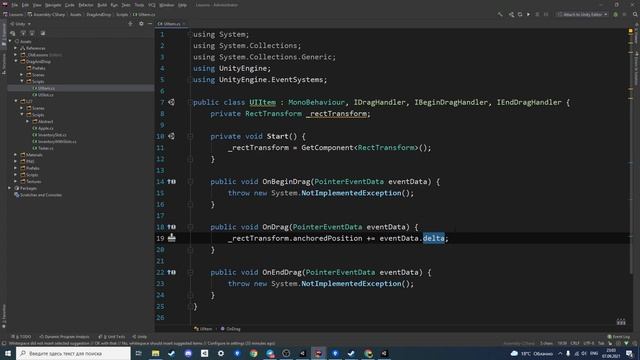Viewport: 640px width, 360px height.
Task: Open Explorer panel settings gear
Action: (x=141, y=24)
